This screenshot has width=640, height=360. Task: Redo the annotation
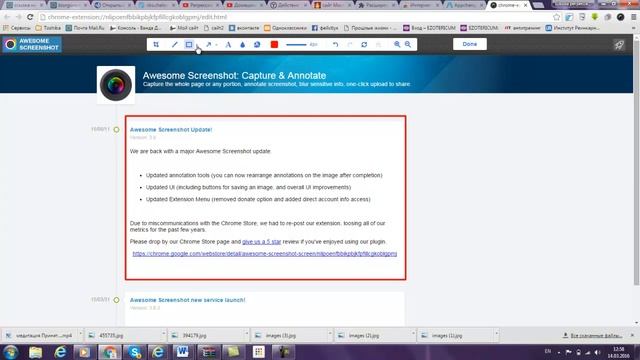point(350,44)
